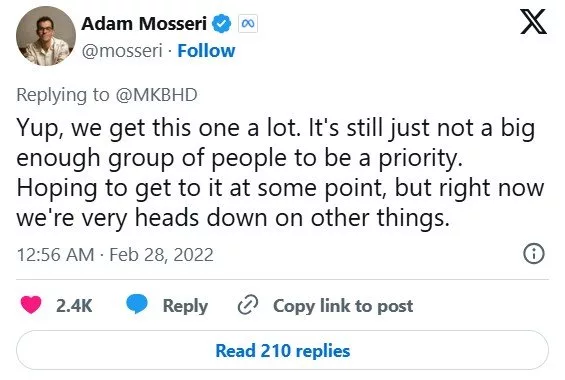Select Copy link to post
Image resolution: width=565 pixels, height=380 pixels.
tap(343, 306)
